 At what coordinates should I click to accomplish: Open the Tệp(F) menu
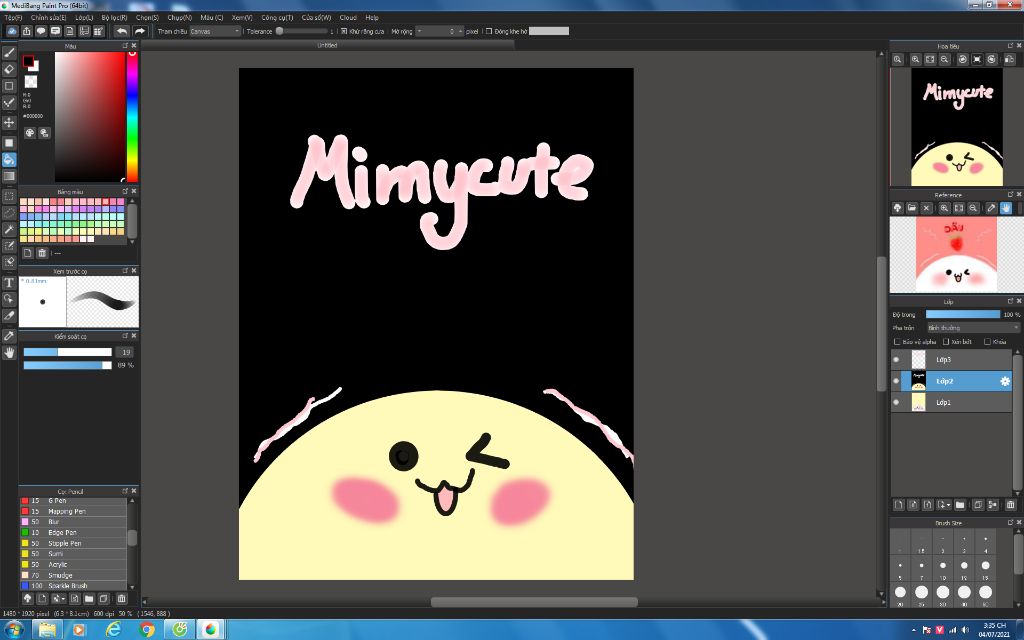coord(13,18)
